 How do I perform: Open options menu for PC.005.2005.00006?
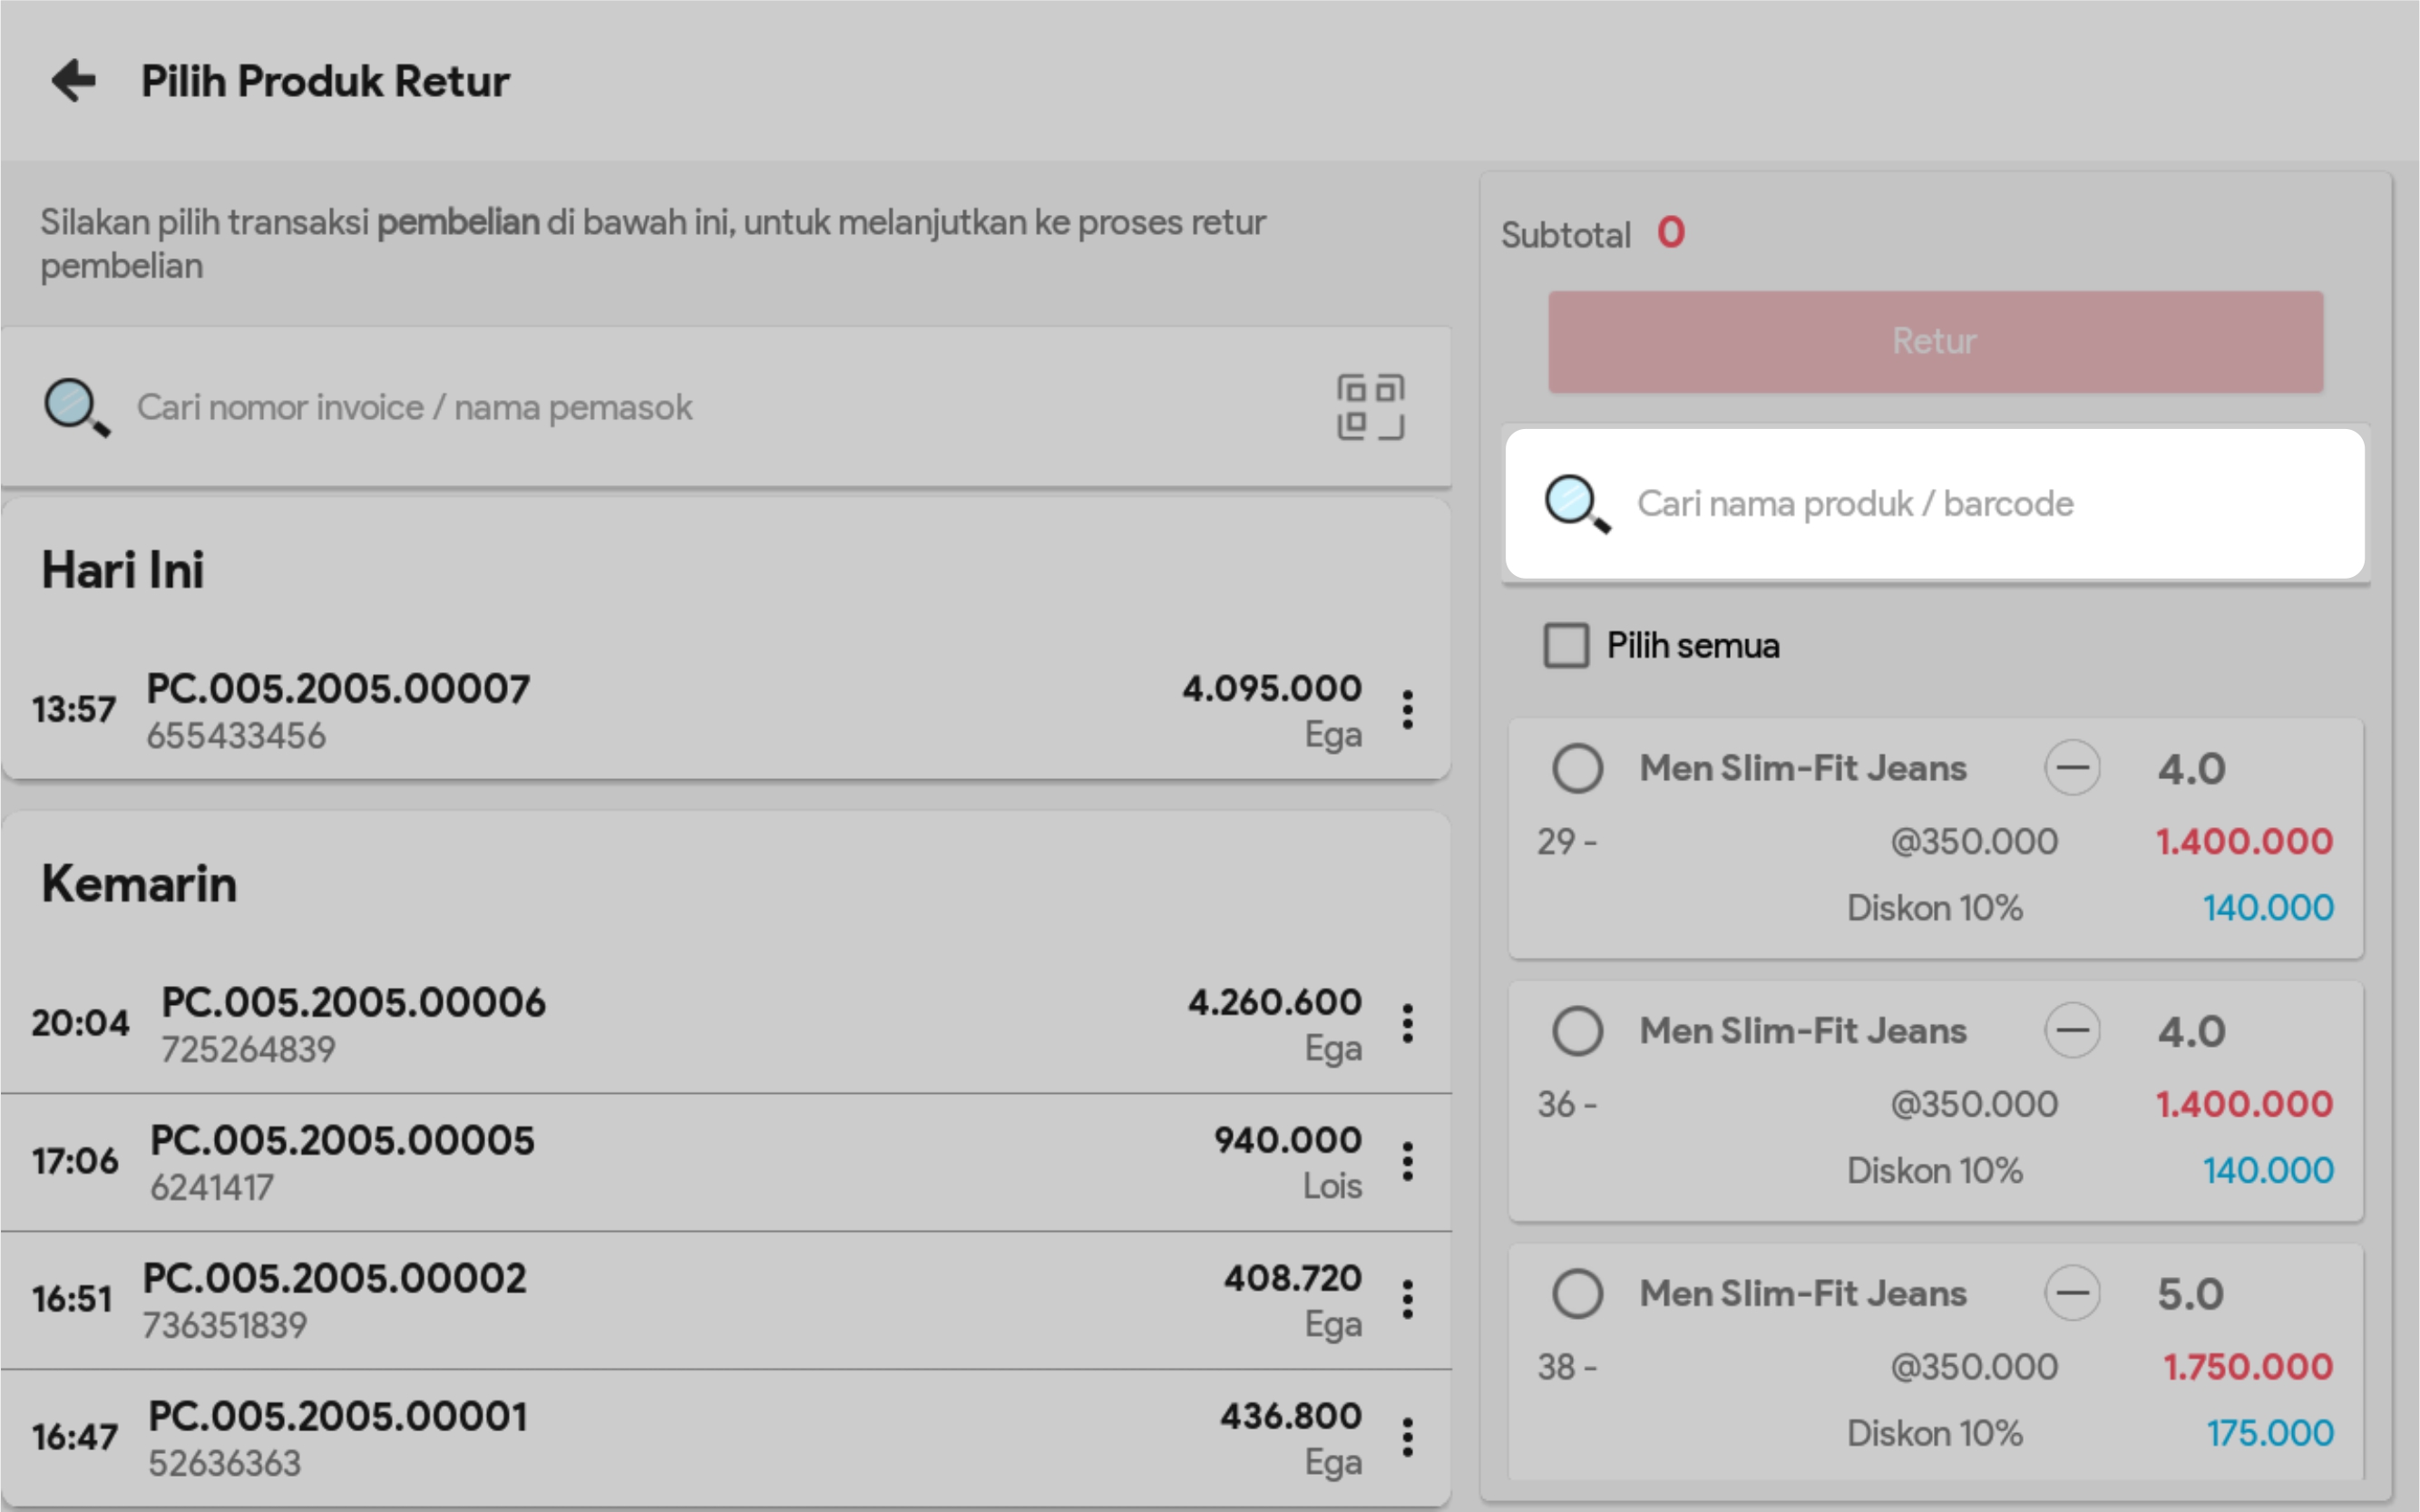(x=1407, y=1023)
